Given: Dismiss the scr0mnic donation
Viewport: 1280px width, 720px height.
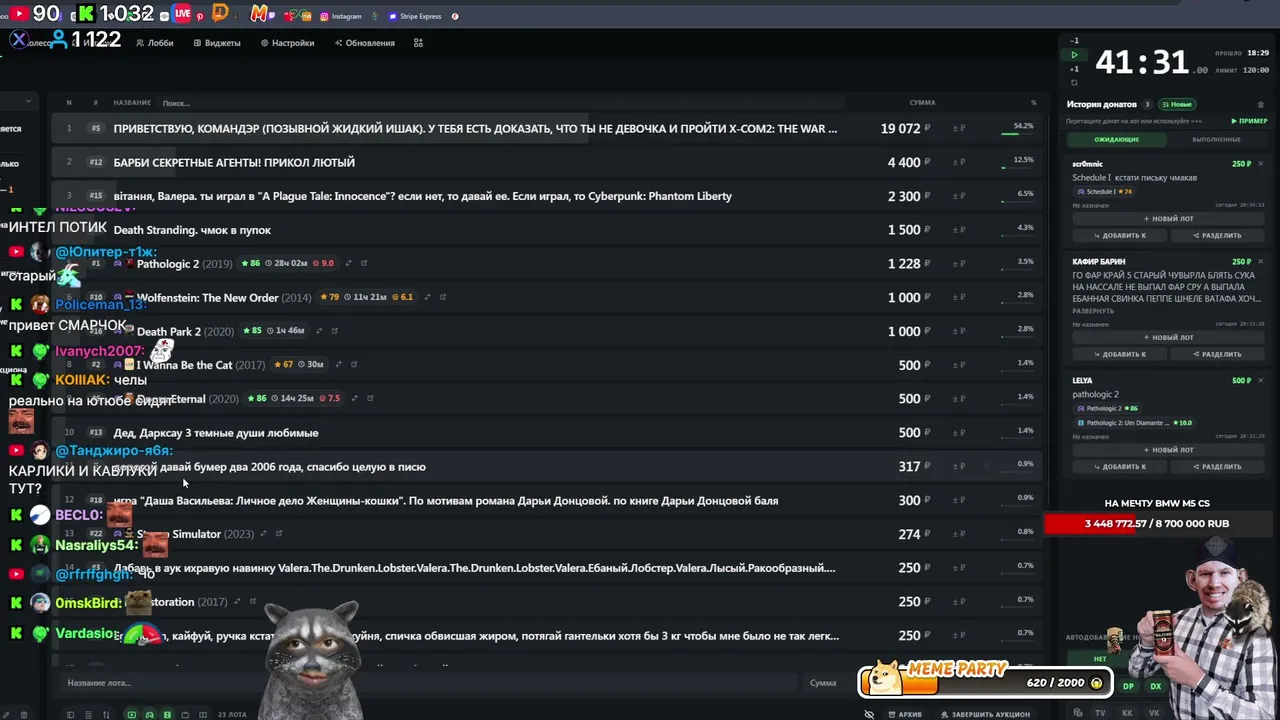Looking at the screenshot, I should tap(1260, 164).
